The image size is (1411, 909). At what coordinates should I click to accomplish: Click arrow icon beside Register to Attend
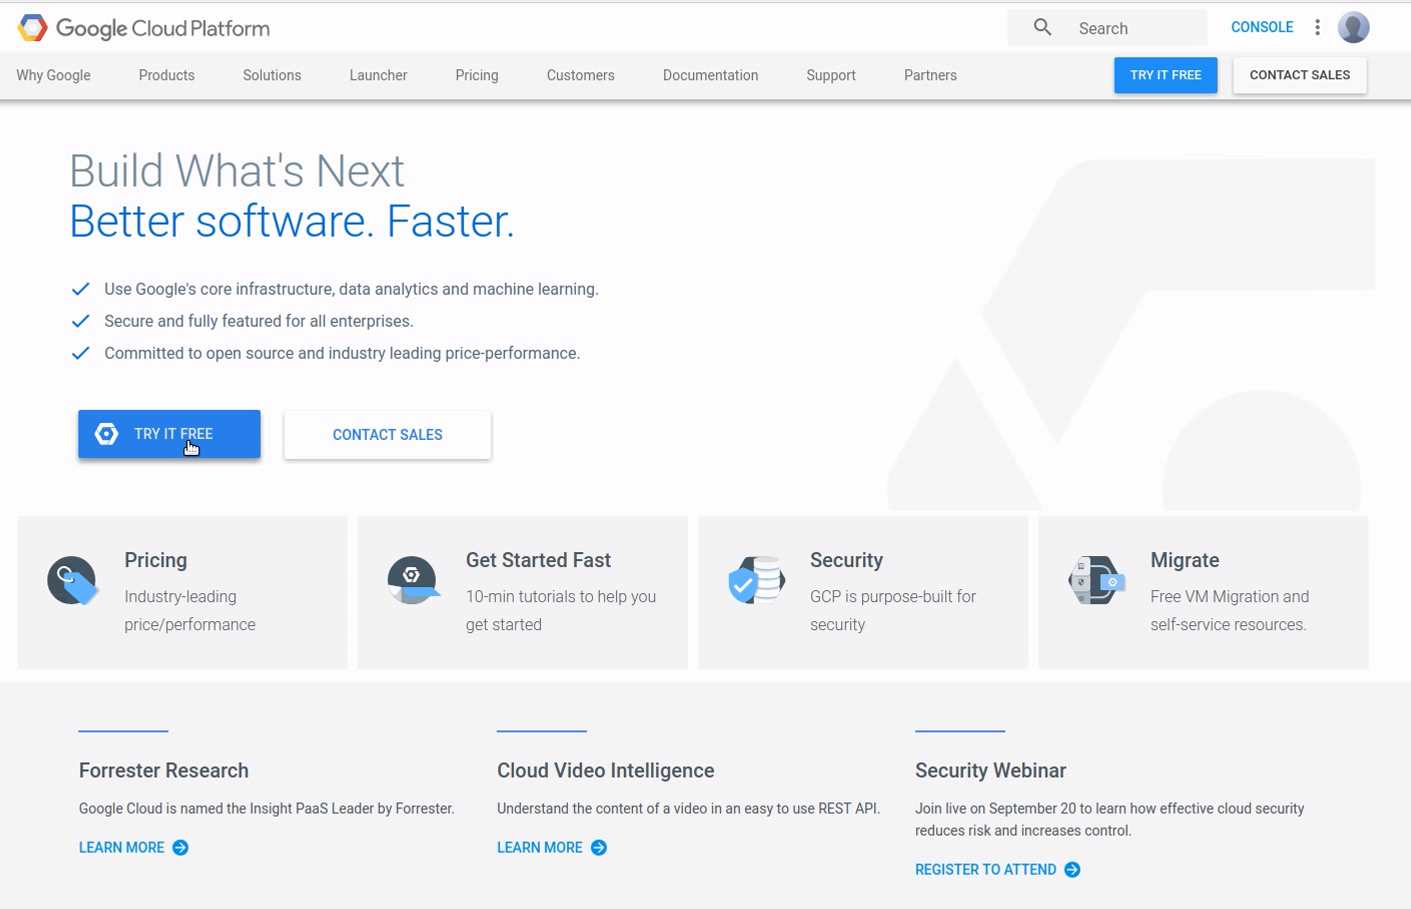tap(1072, 870)
